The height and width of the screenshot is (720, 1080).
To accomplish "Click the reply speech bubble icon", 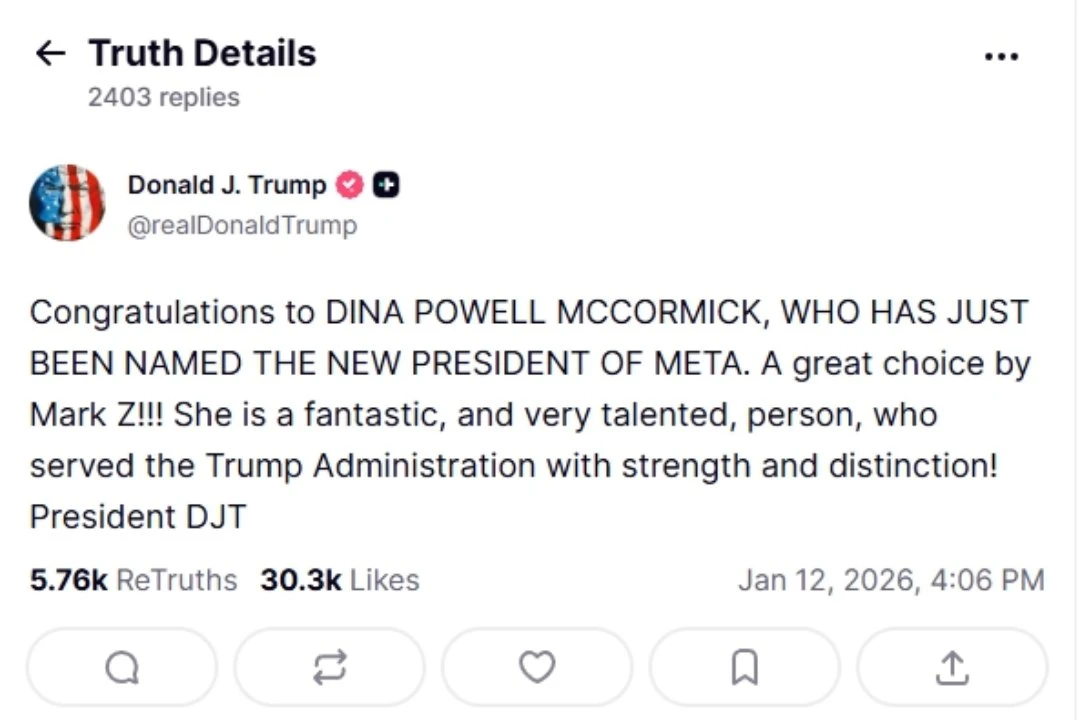I will coord(122,667).
